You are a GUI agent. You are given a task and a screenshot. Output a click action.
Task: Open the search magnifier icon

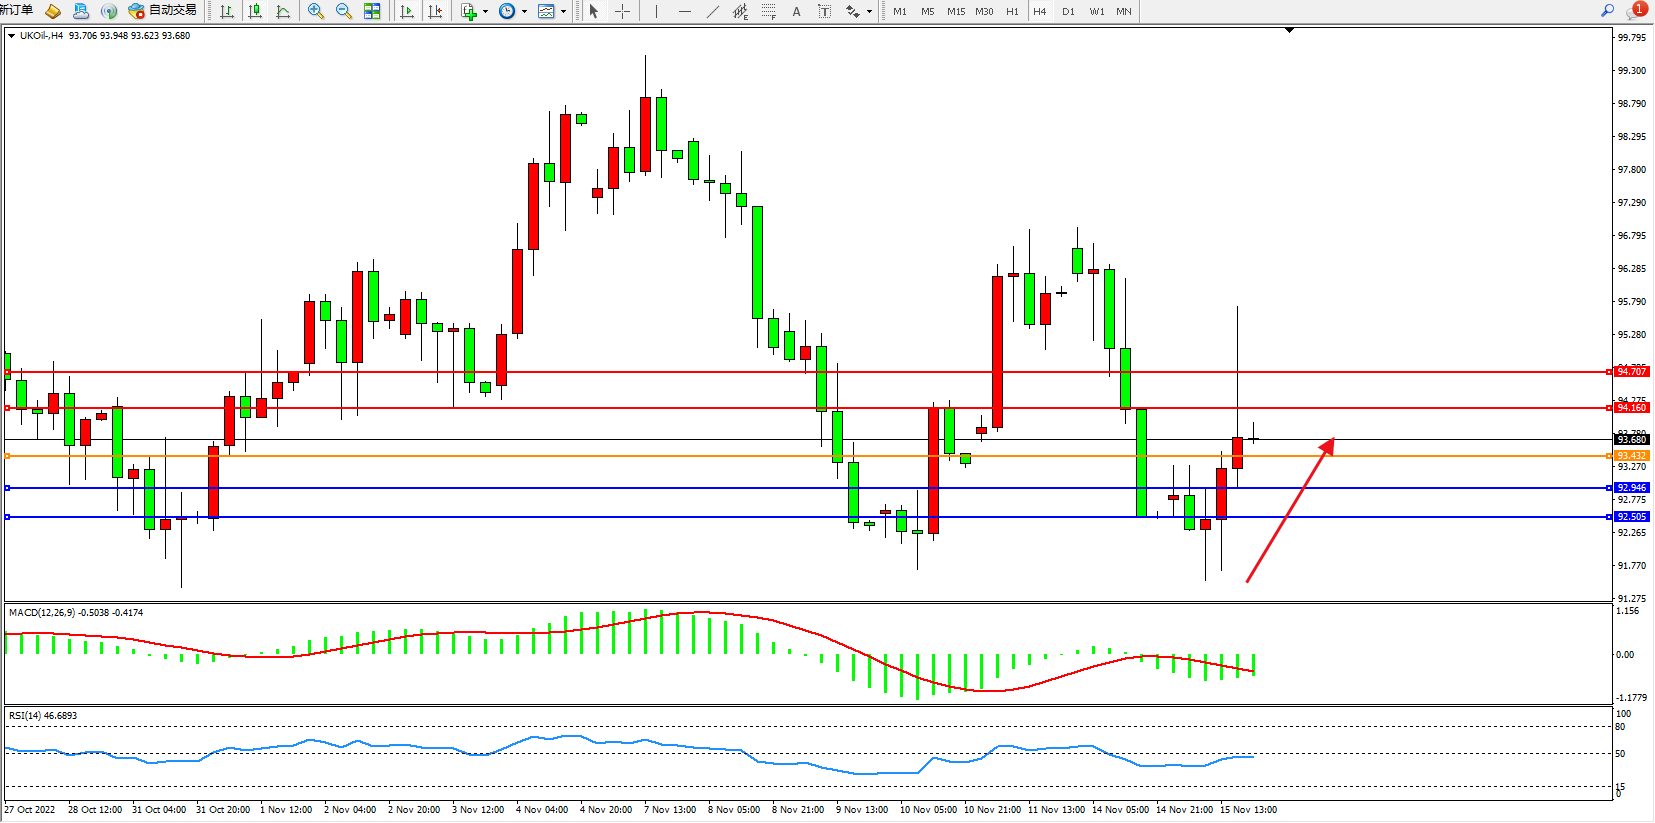[1607, 10]
